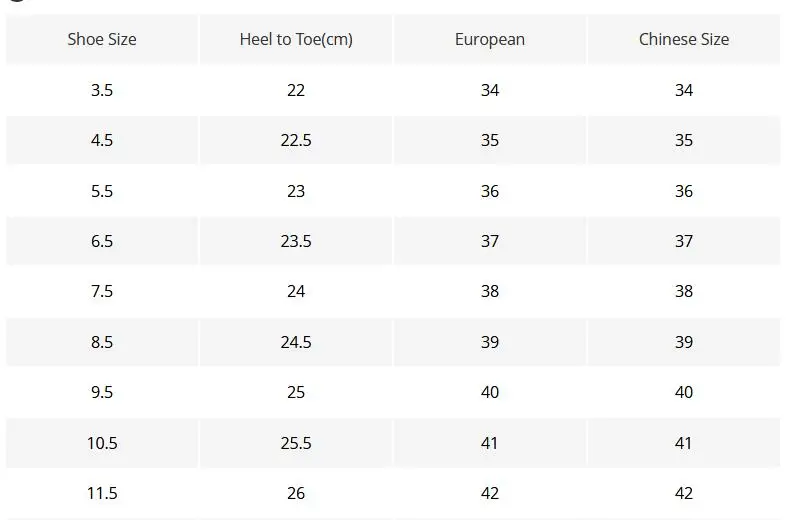Viewport: 786px width, 520px height.
Task: Click shoe size 6.5 cell
Action: (102, 241)
